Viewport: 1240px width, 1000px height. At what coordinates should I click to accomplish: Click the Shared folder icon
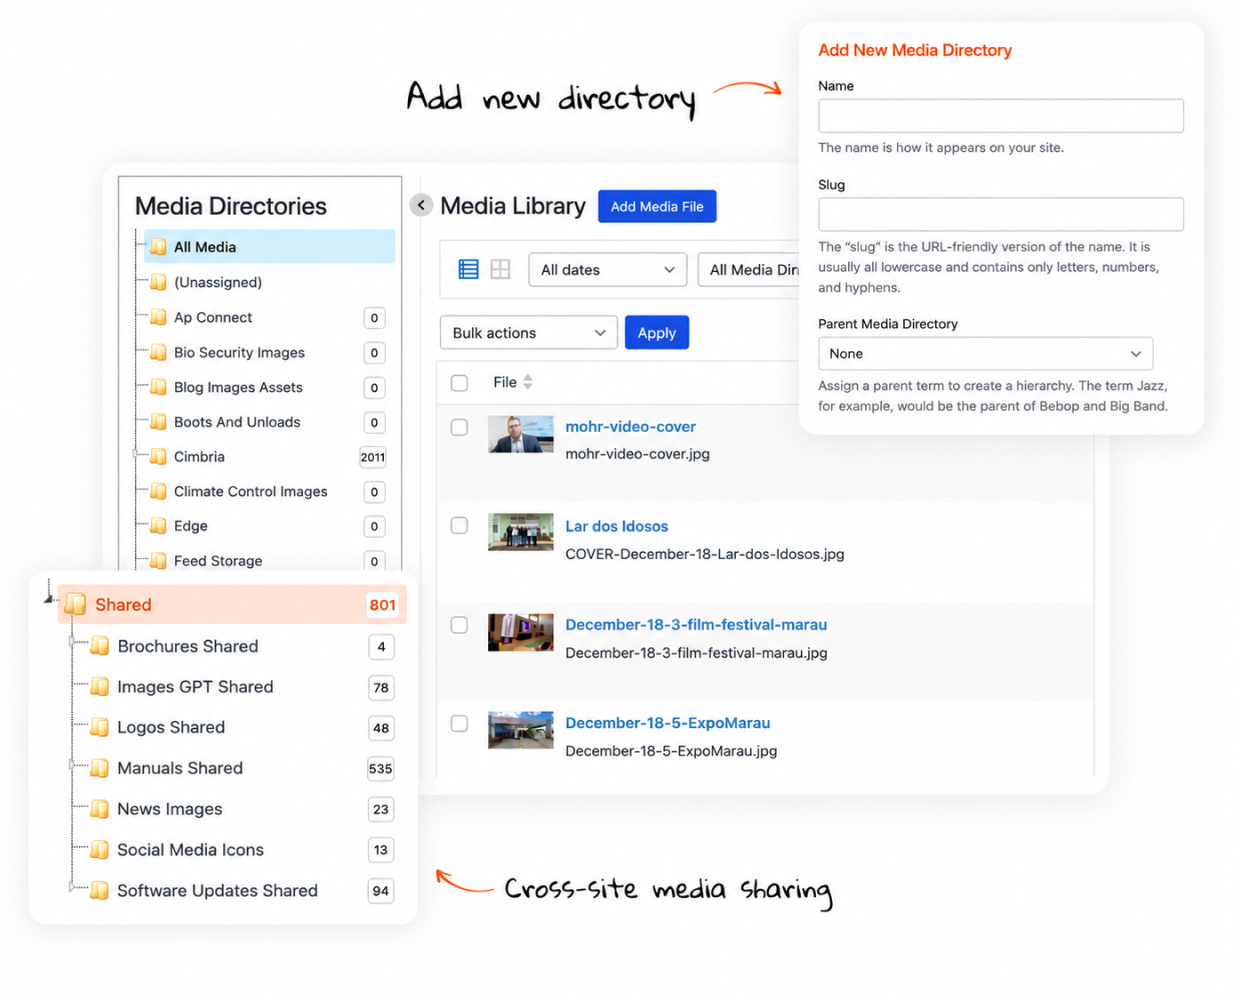[75, 604]
